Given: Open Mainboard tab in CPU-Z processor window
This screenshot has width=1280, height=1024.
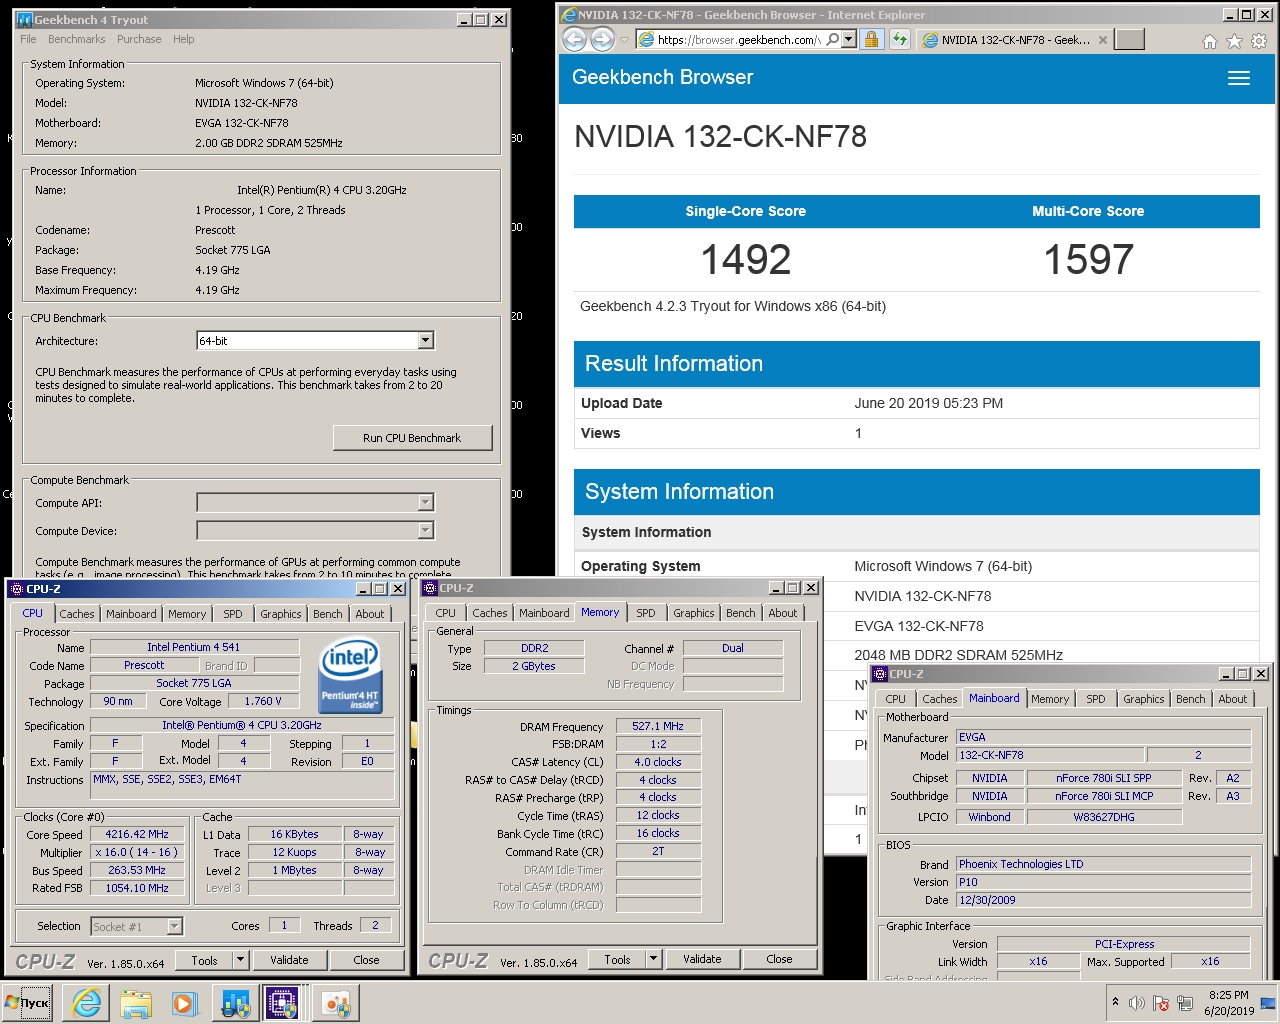Looking at the screenshot, I should point(131,614).
